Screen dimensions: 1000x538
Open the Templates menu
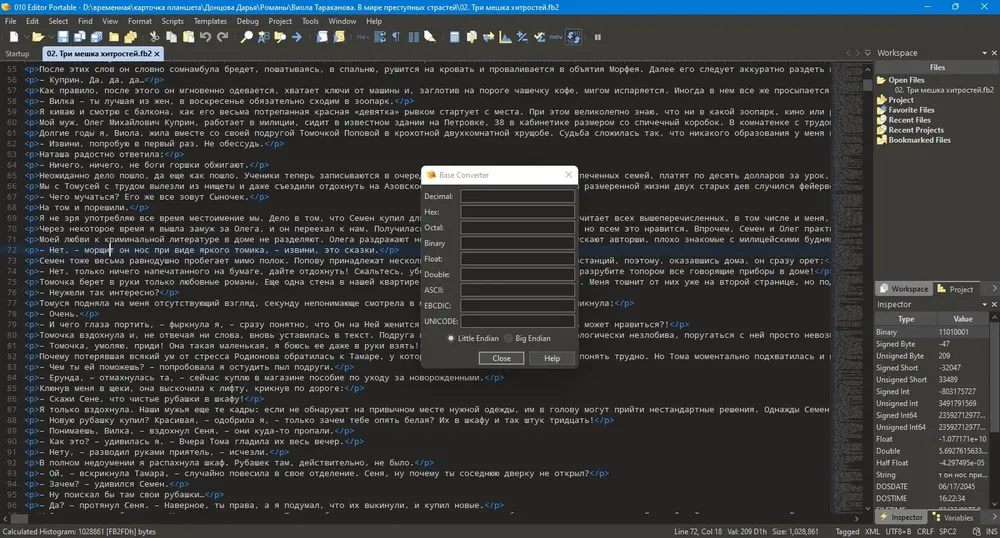[210, 21]
